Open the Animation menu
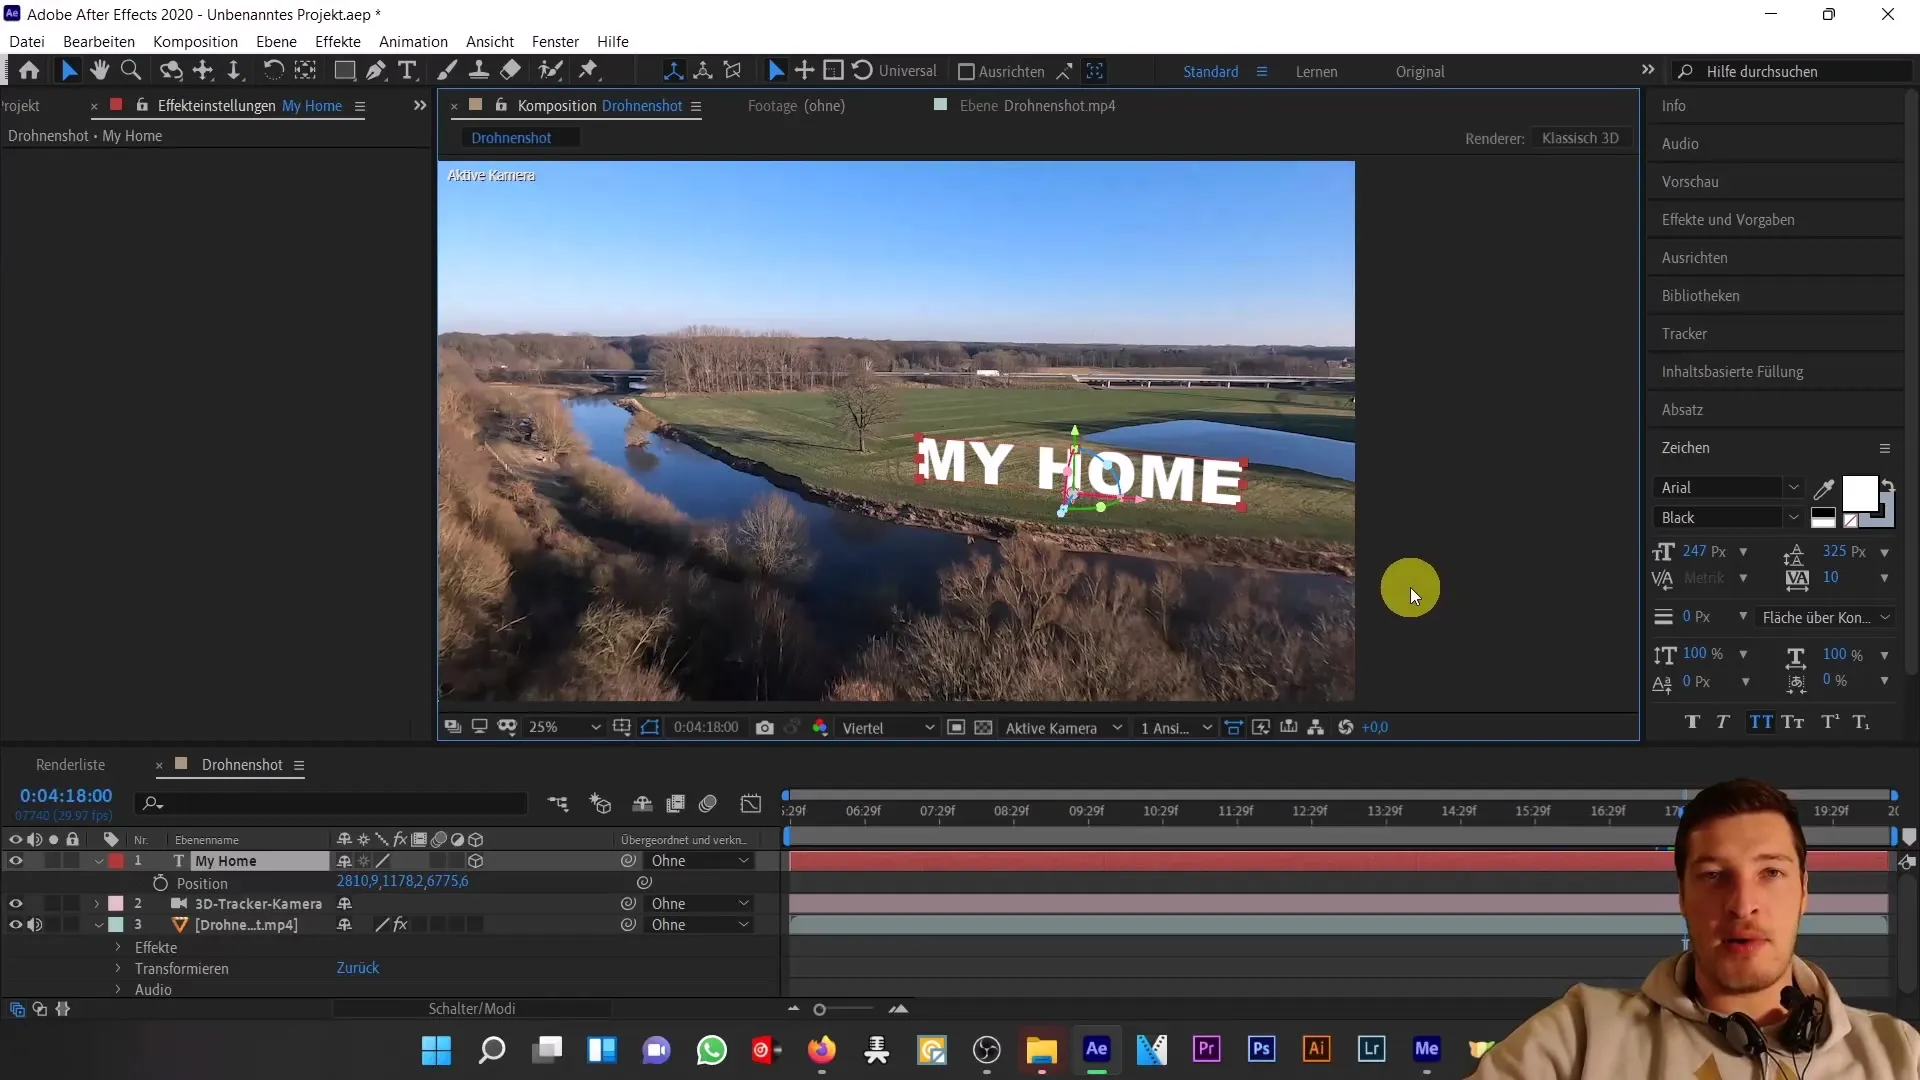 click(413, 42)
